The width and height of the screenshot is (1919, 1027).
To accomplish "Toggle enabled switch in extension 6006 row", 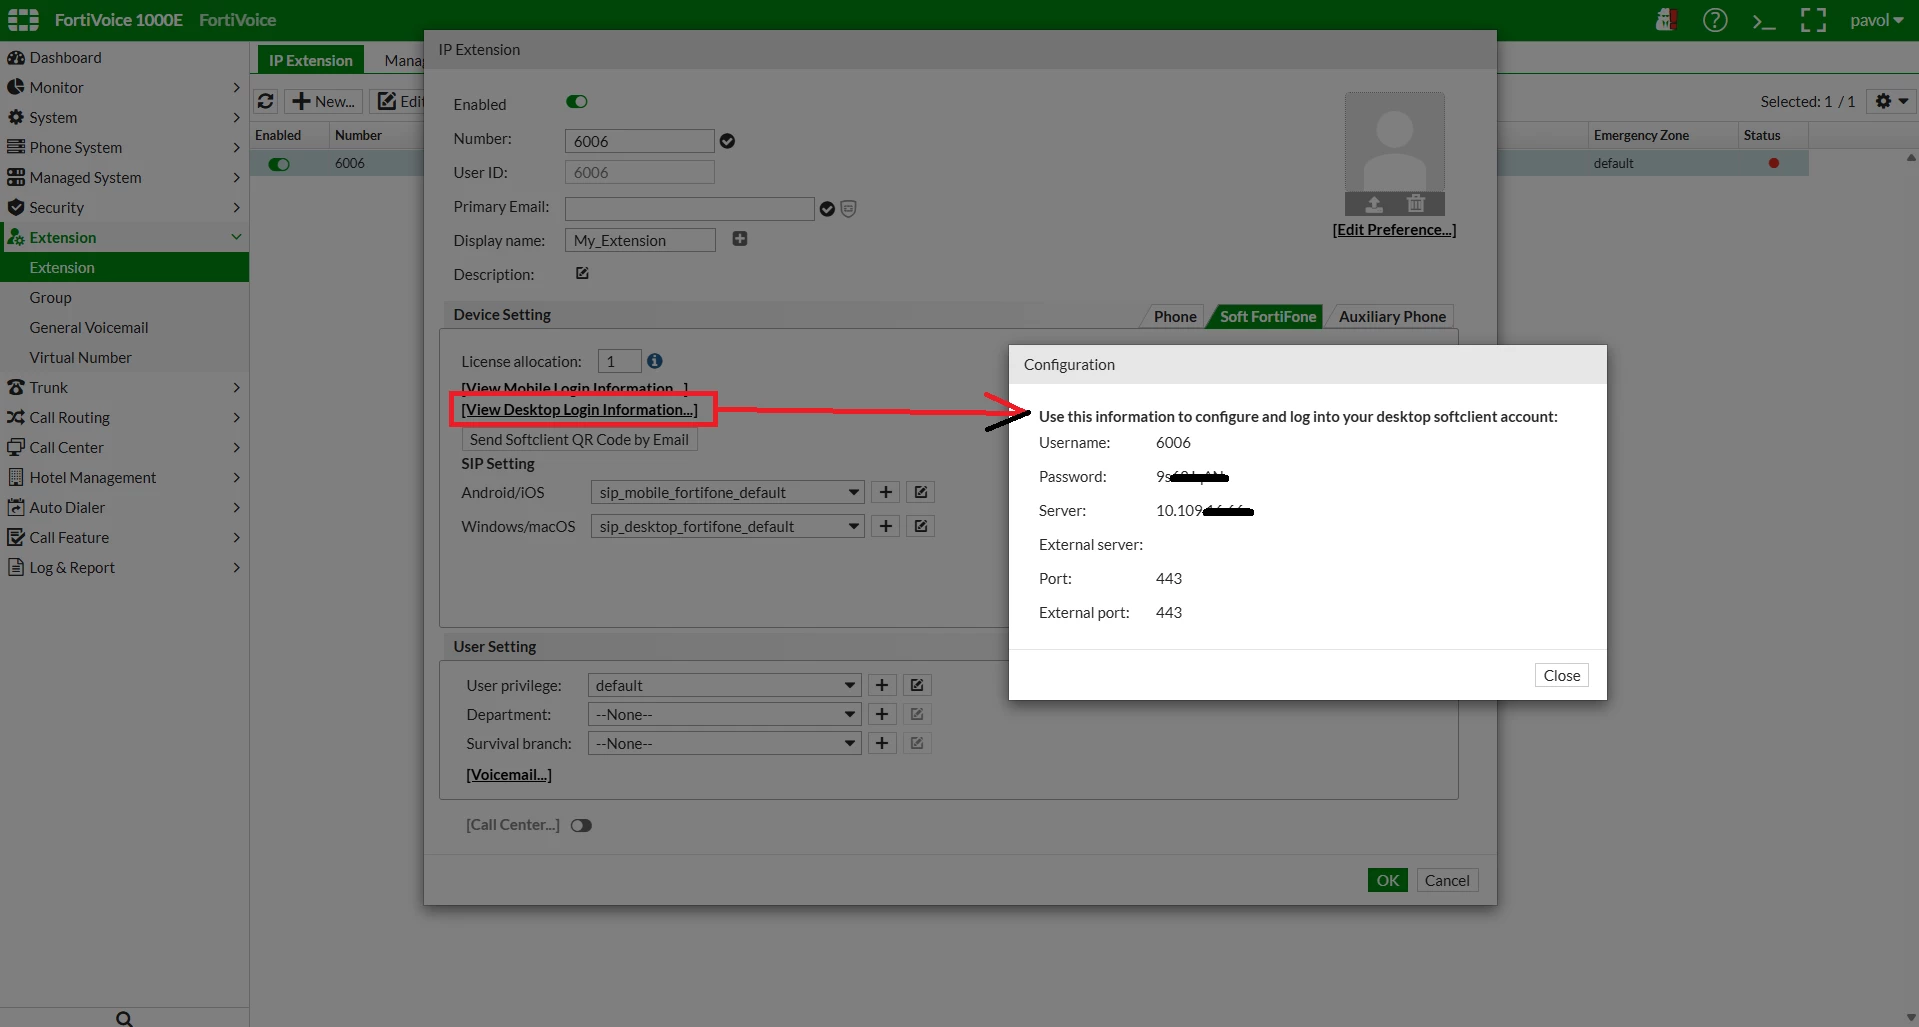I will (279, 164).
